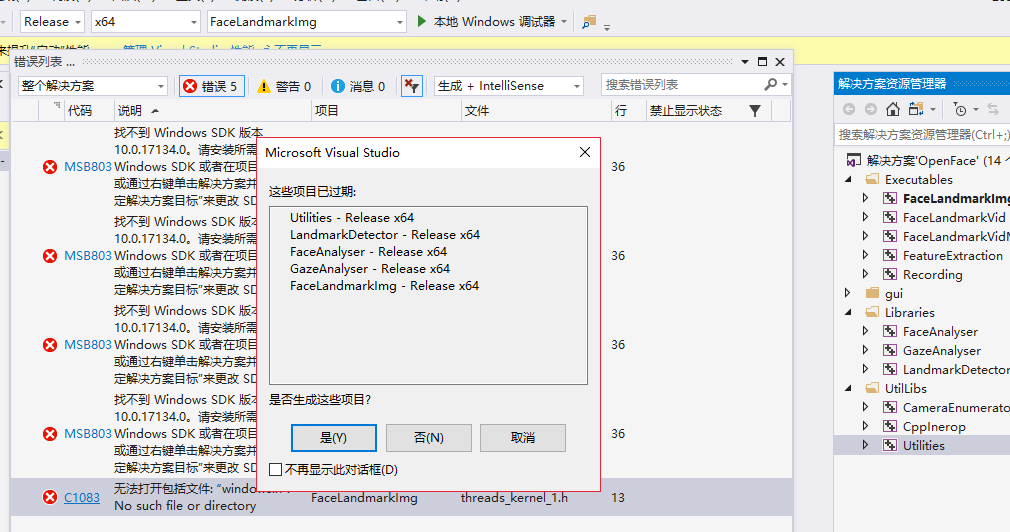Click the filter funnel icon in the column header
Viewport: 1010px width, 532px height.
tap(754, 111)
